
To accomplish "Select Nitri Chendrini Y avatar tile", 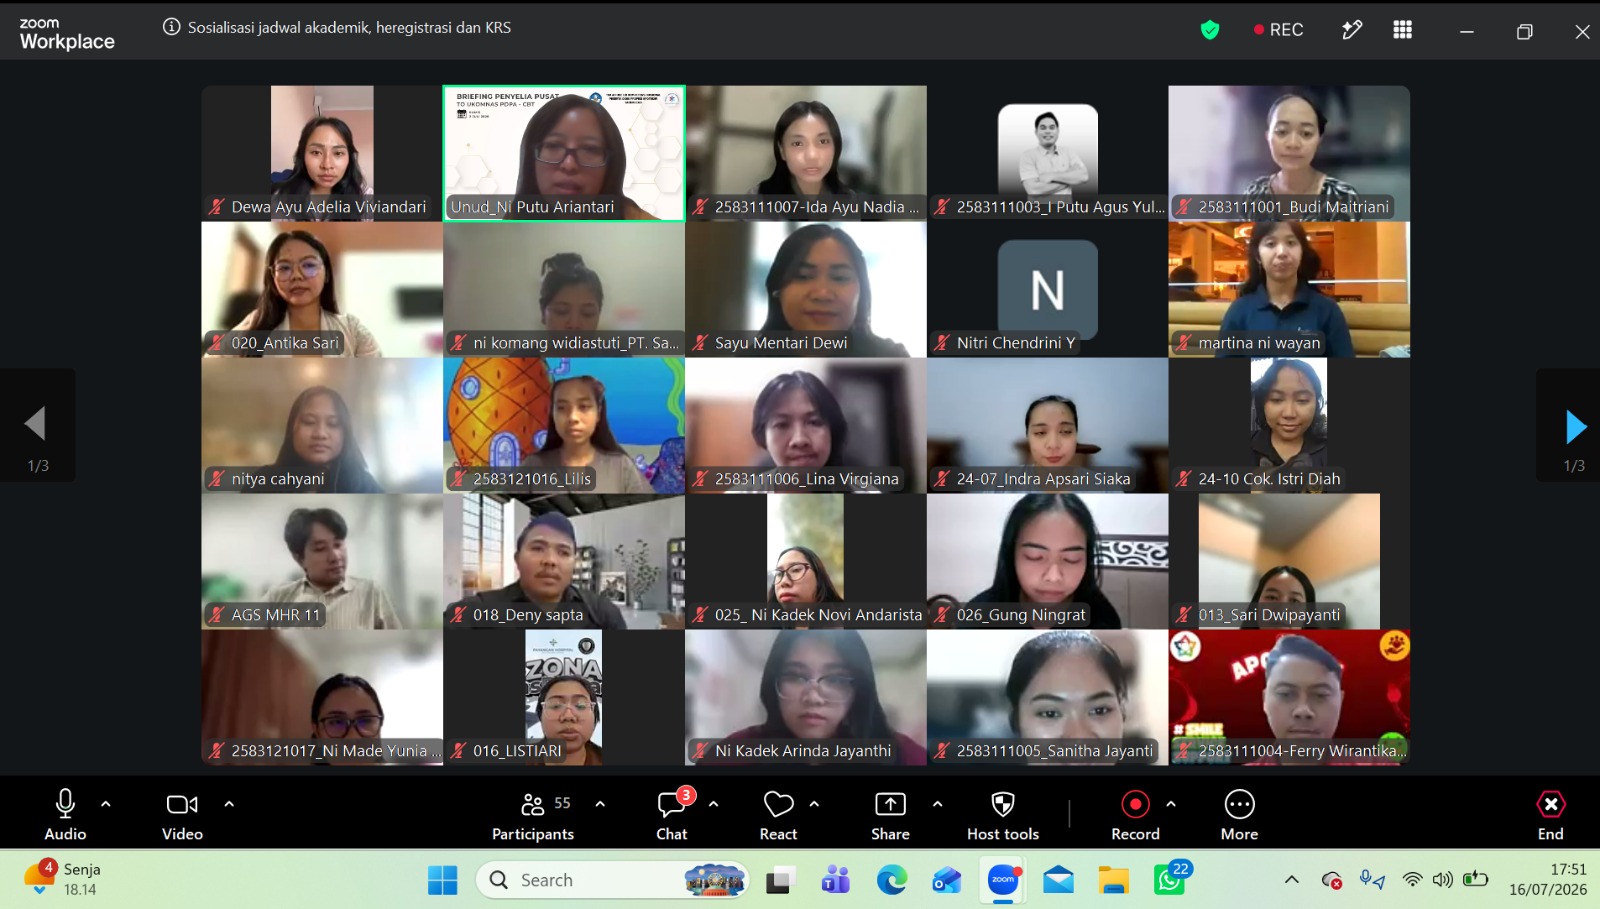I will click(x=1047, y=289).
